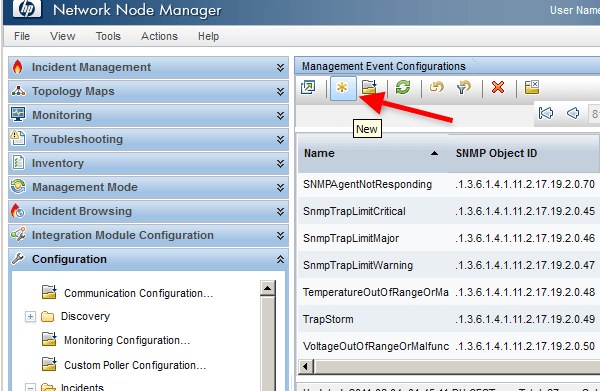Screen dimensions: 600x391
Task: Click the Custom Poller Configuration form icon
Action: tap(49, 364)
